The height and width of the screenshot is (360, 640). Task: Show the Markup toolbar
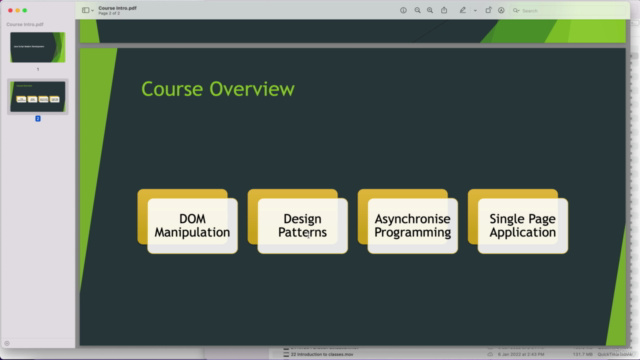[501, 11]
